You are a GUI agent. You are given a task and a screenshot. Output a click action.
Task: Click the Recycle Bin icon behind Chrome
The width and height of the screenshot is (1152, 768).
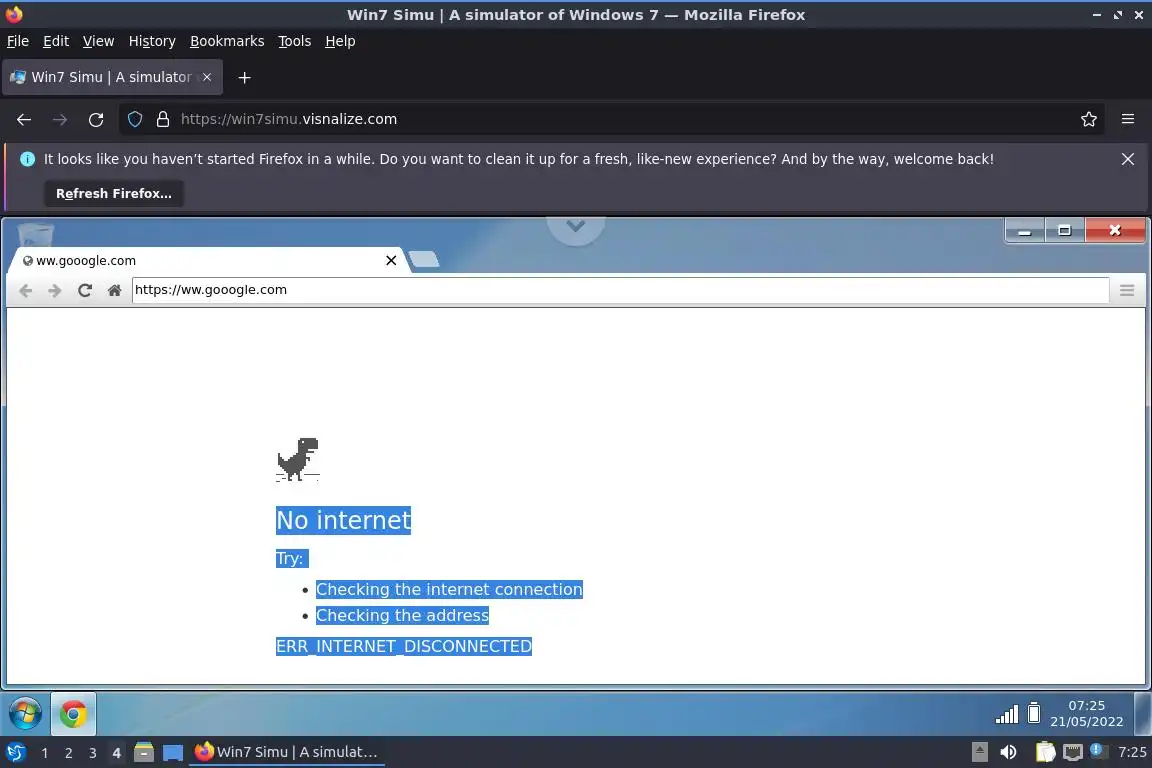pos(35,234)
